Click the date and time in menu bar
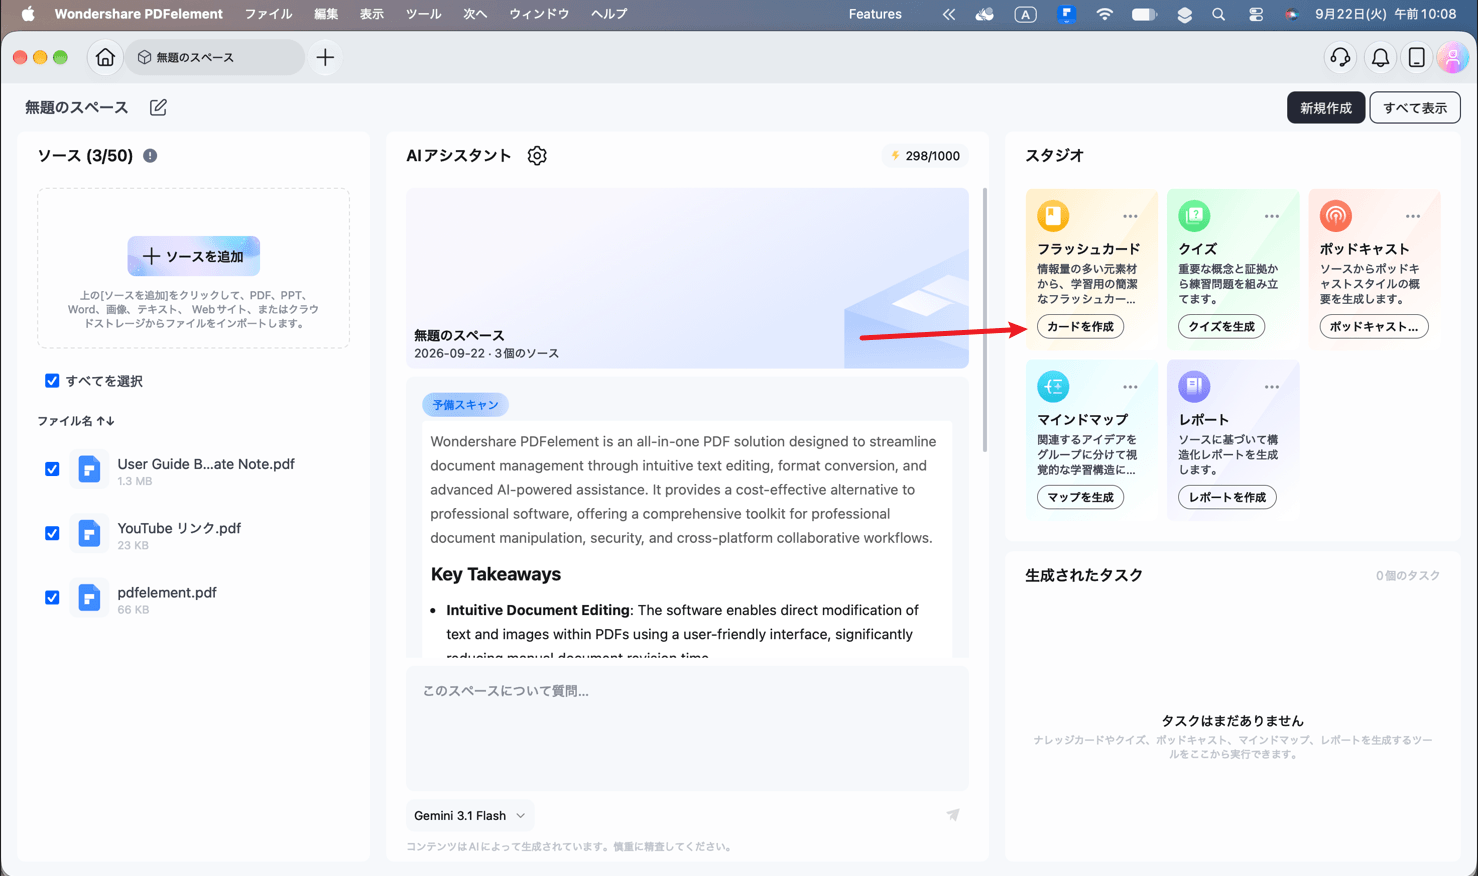 (1385, 14)
